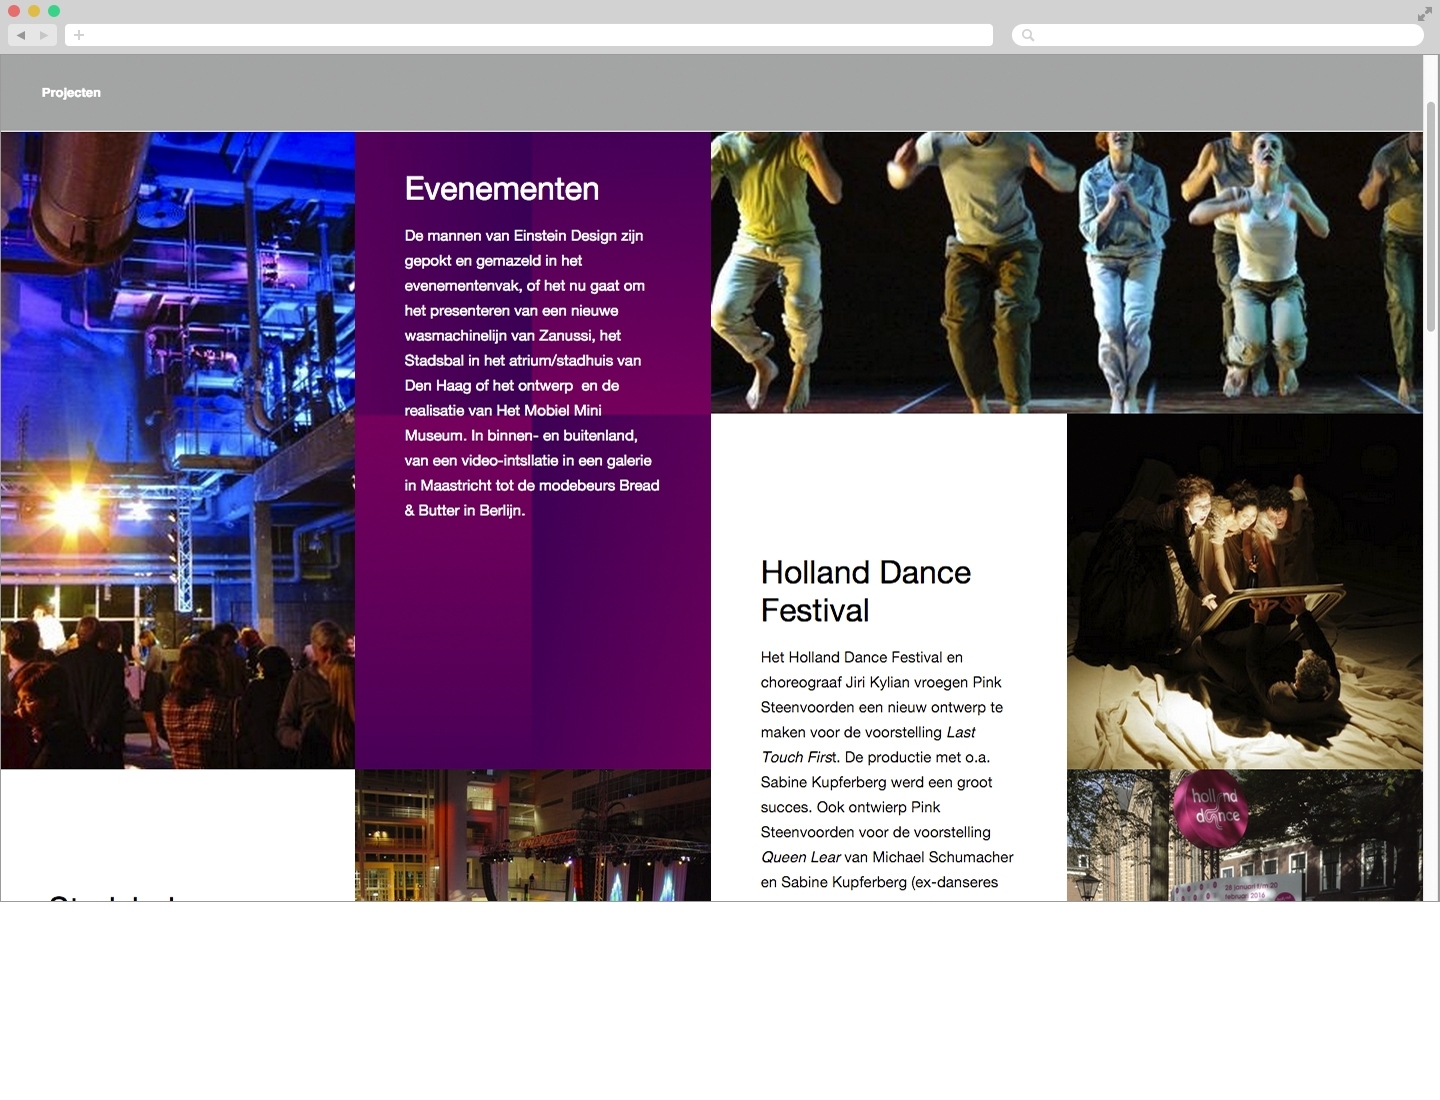The height and width of the screenshot is (1100, 1440).
Task: Click the fullscreen arrows icon at top right
Action: (1425, 14)
